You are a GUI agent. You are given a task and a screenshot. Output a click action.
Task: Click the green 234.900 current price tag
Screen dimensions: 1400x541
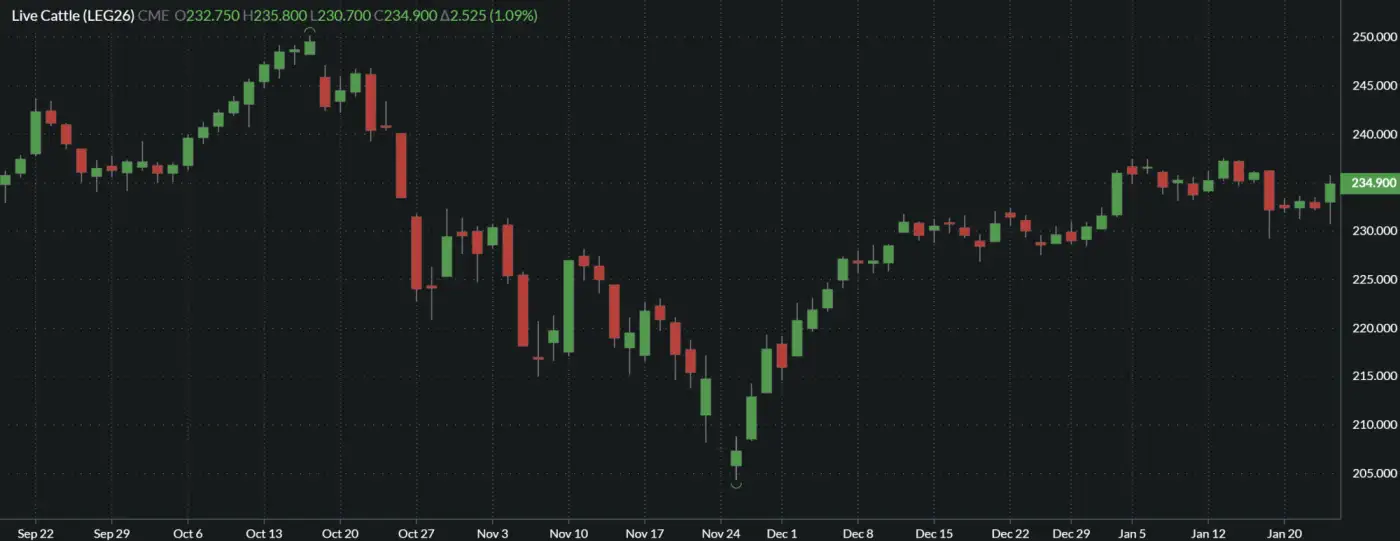coord(1373,183)
